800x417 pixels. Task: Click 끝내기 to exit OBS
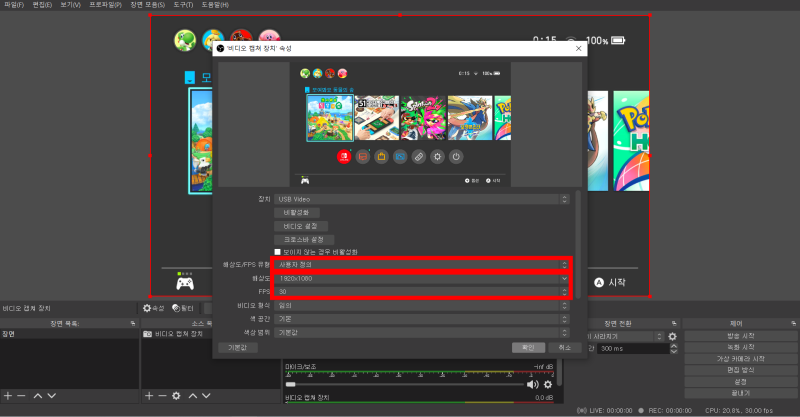click(x=741, y=393)
